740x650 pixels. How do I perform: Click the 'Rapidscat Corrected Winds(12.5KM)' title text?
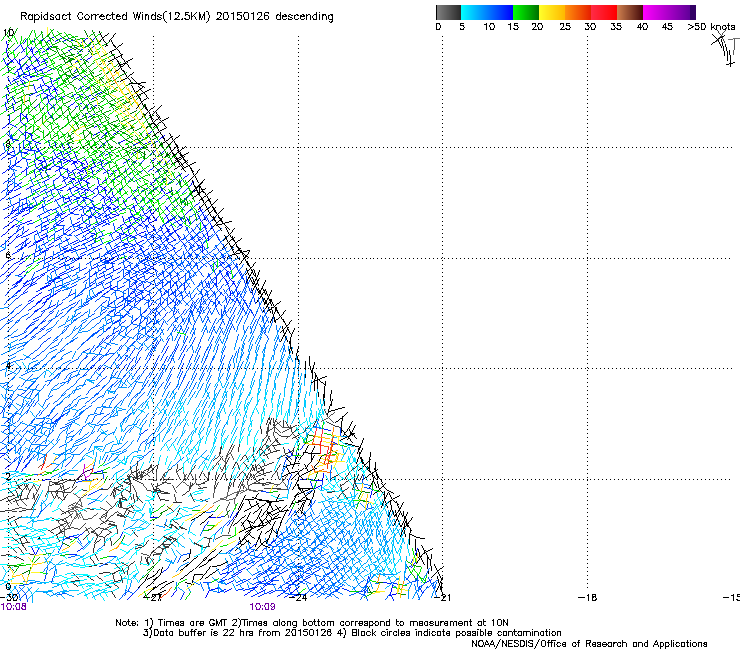(115, 17)
